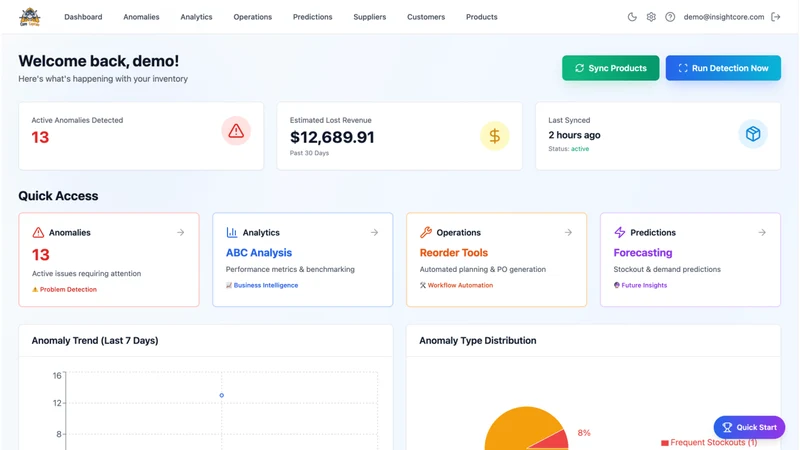Click the chart icon beside Business Intelligence
Image resolution: width=800 pixels, height=450 pixels.
(x=229, y=285)
